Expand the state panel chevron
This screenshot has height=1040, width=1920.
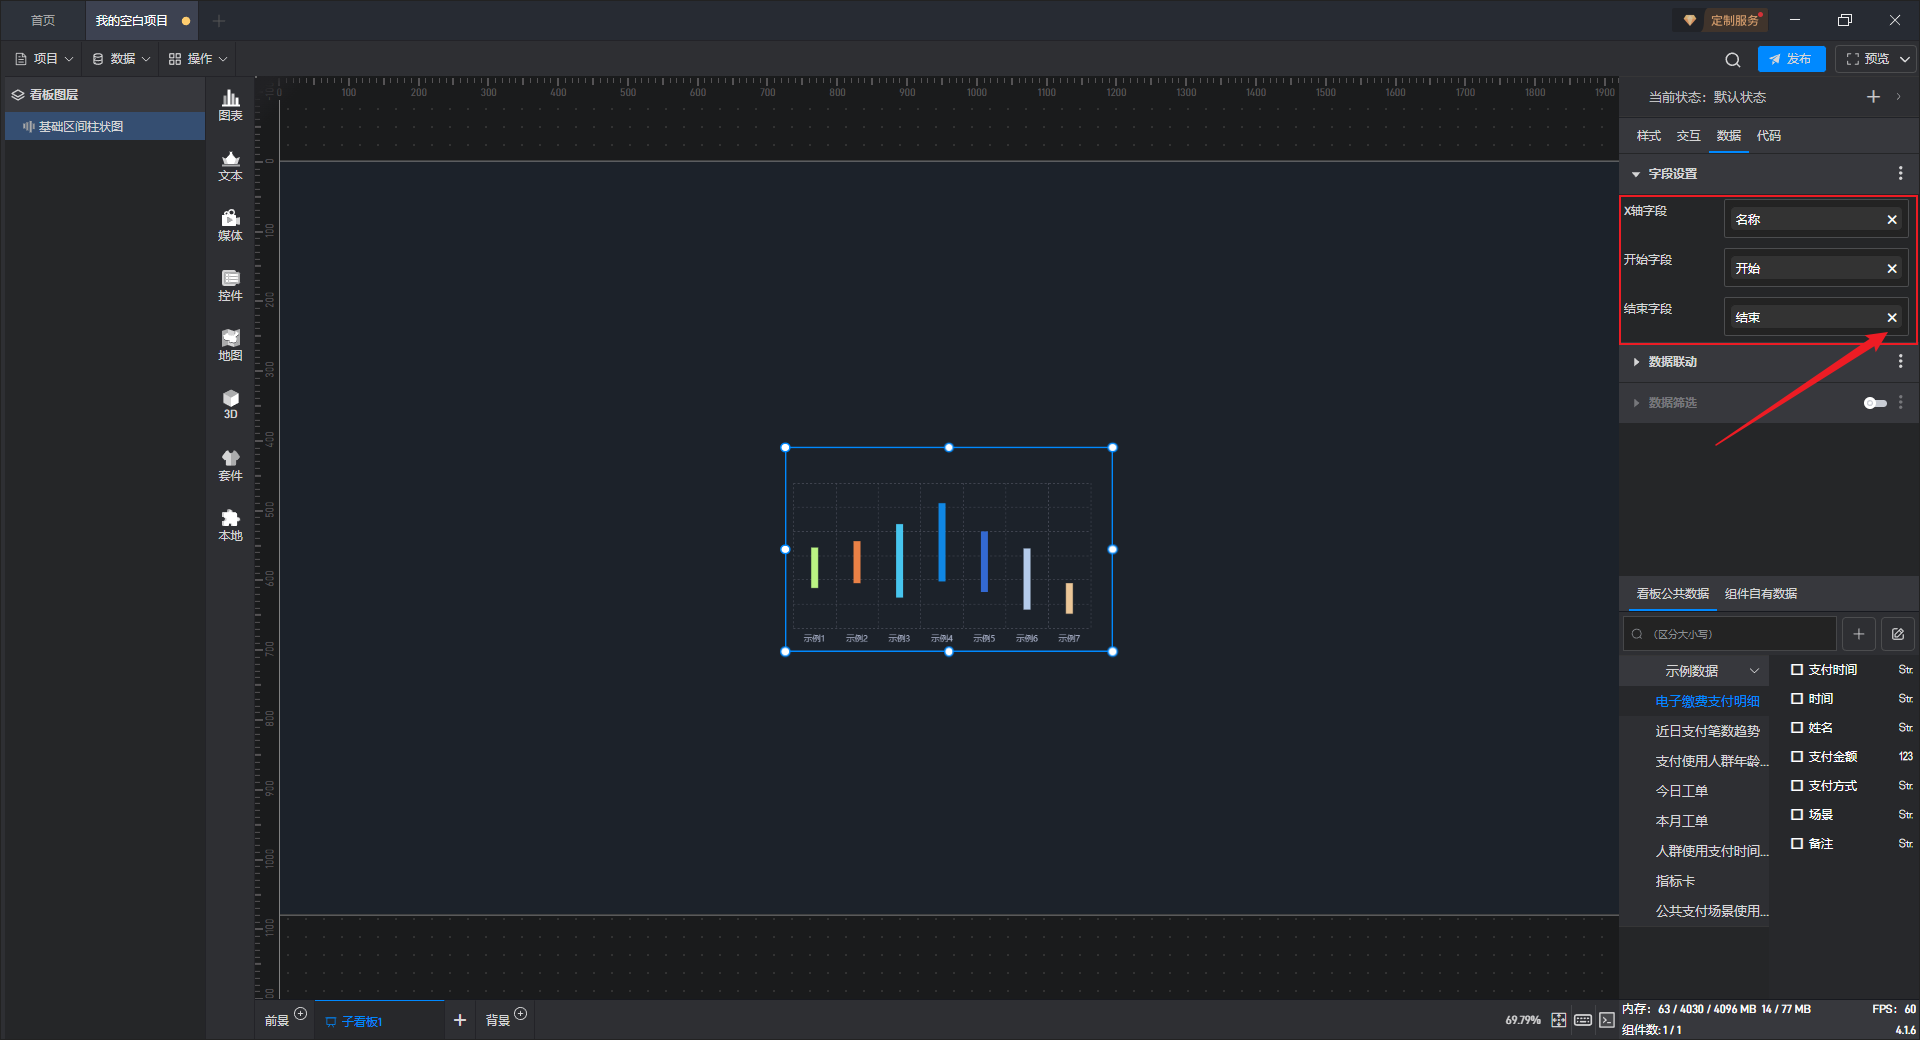1898,97
